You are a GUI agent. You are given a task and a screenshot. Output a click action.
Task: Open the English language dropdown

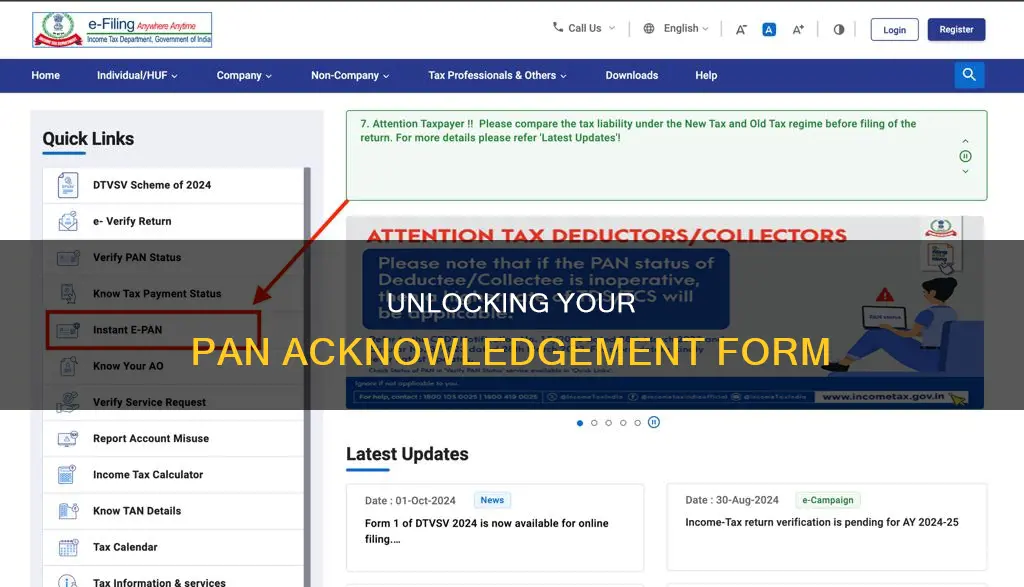[686, 28]
